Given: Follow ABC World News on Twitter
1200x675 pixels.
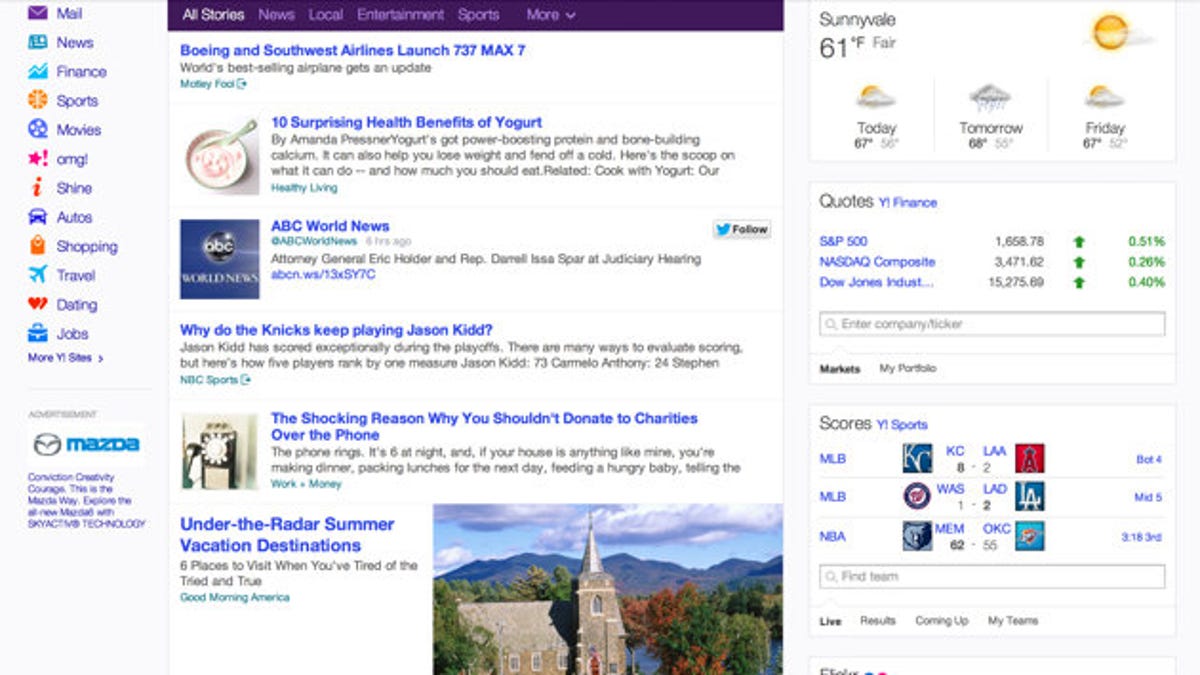Looking at the screenshot, I should pyautogui.click(x=741, y=229).
